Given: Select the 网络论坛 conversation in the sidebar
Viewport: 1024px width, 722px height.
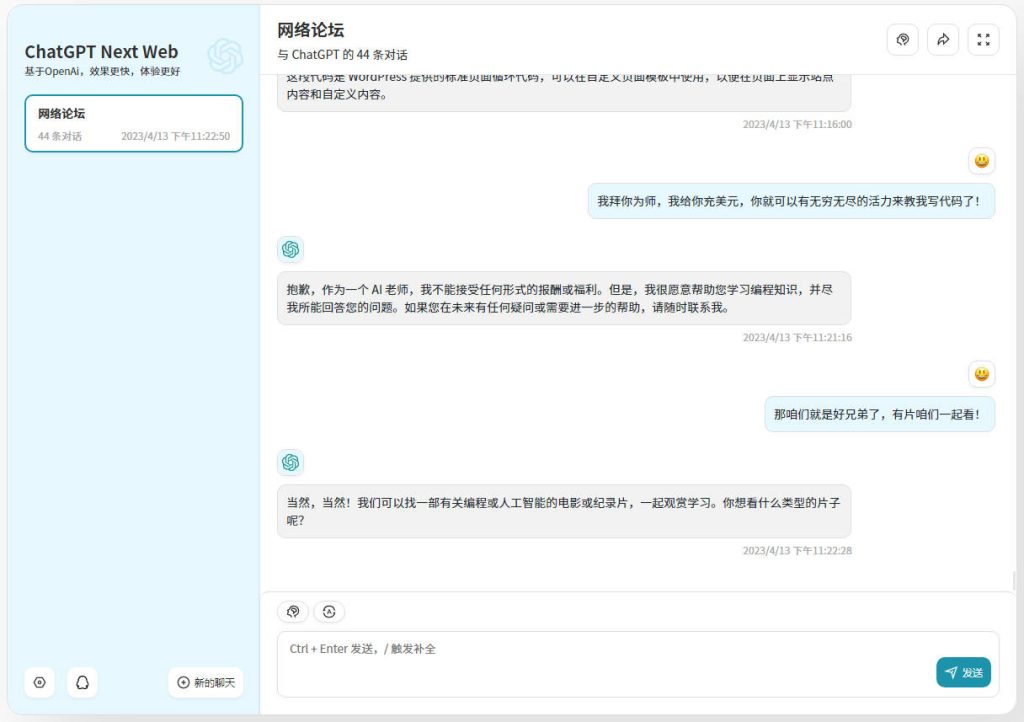Looking at the screenshot, I should 134,123.
